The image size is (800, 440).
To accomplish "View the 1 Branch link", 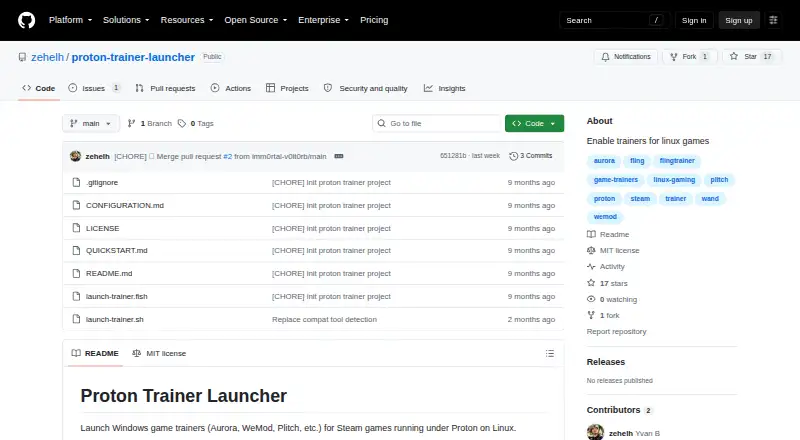I will pos(149,124).
